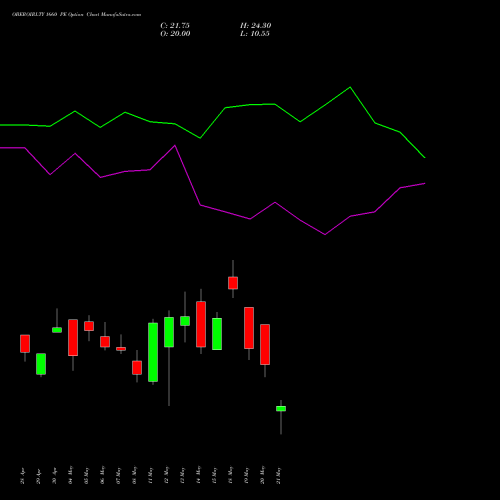Click the open value O: 20.00
500x500 pixels.
click(x=175, y=34)
